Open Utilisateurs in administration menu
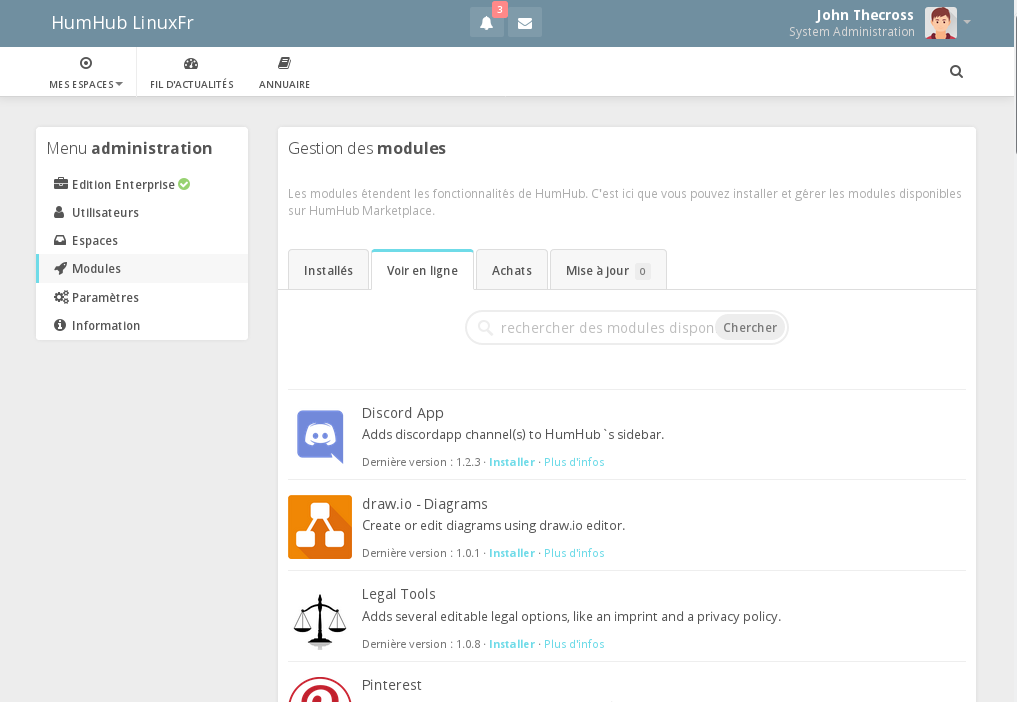 coord(105,213)
